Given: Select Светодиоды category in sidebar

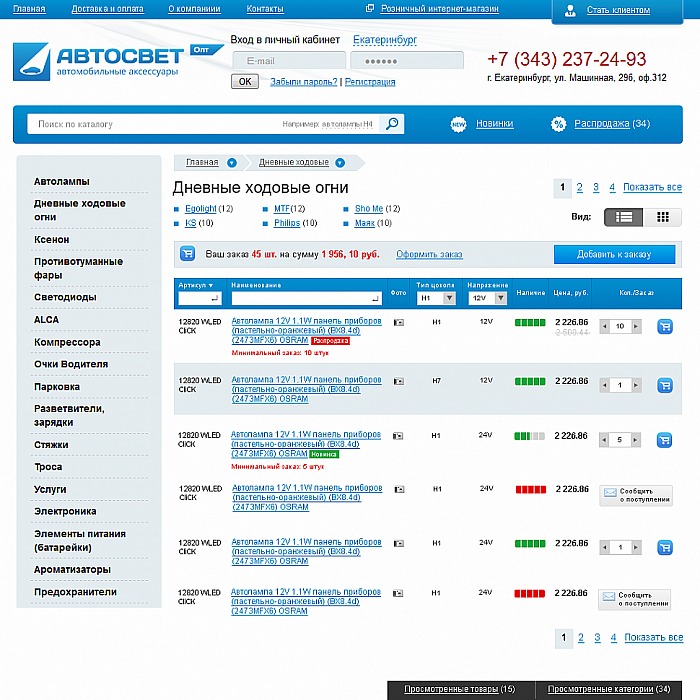Looking at the screenshot, I should click(65, 297).
